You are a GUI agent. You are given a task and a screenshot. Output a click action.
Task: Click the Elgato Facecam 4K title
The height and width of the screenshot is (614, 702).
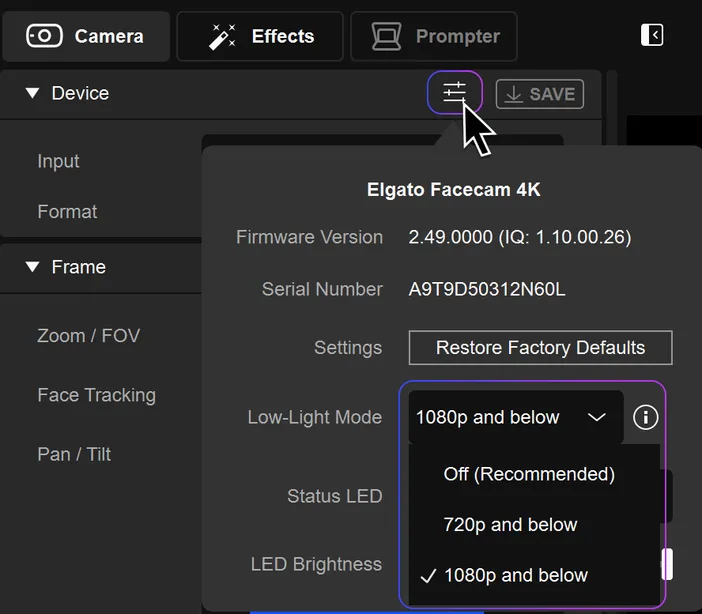(454, 189)
